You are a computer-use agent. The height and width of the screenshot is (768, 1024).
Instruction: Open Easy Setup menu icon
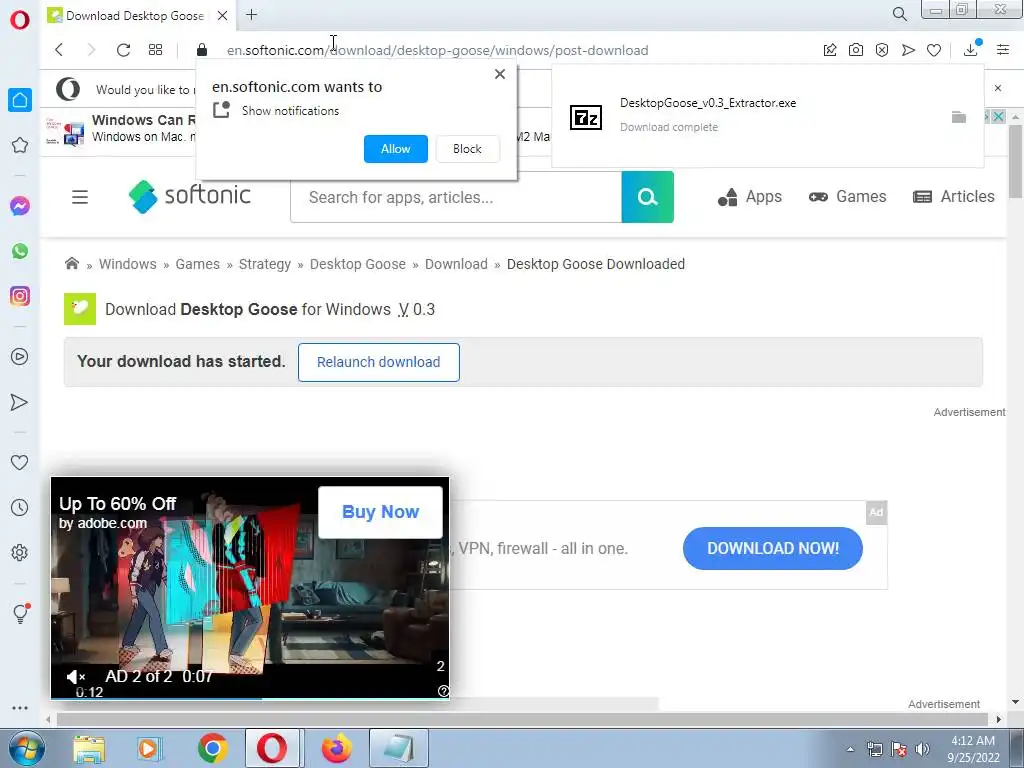1003,50
